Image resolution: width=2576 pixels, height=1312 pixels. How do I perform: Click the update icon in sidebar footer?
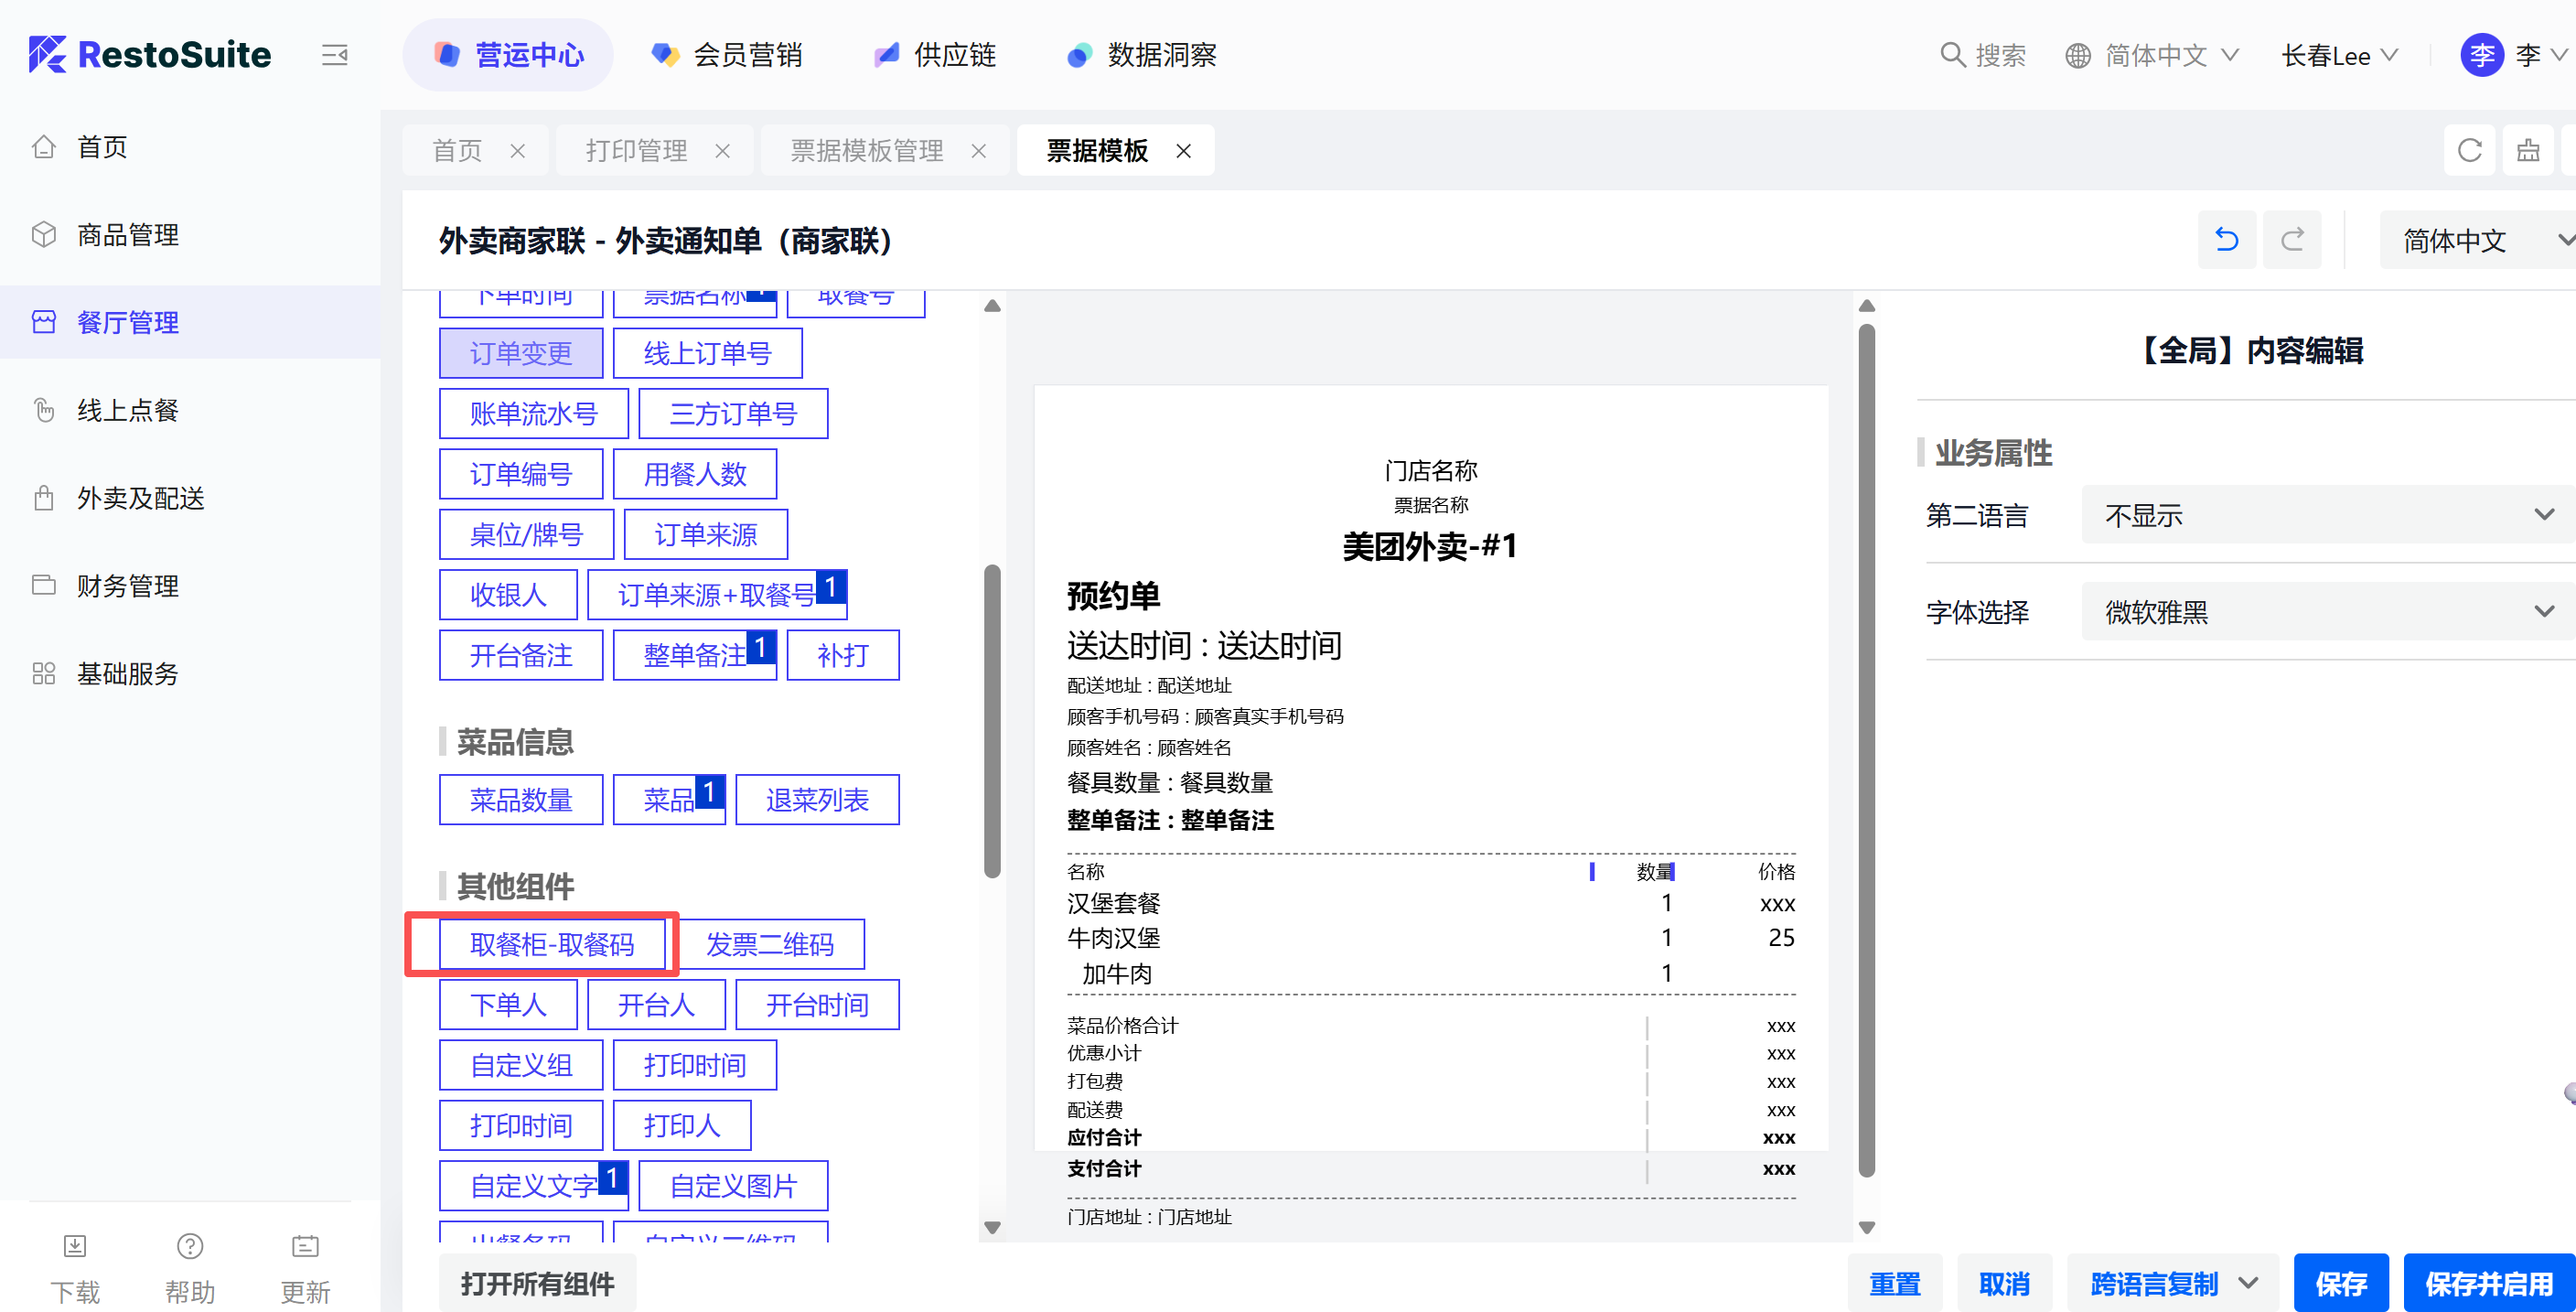click(305, 1246)
